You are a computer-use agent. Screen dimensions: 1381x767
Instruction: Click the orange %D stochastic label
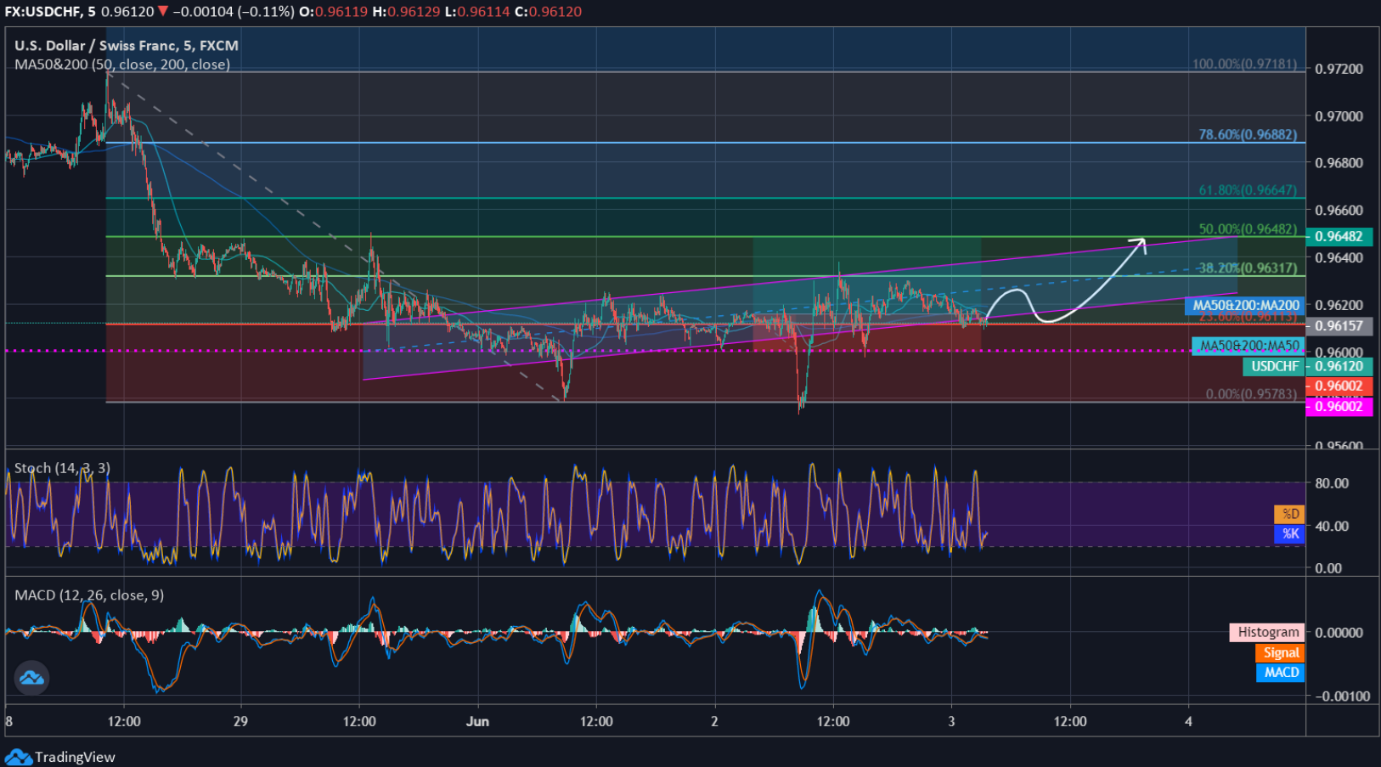coord(1288,514)
